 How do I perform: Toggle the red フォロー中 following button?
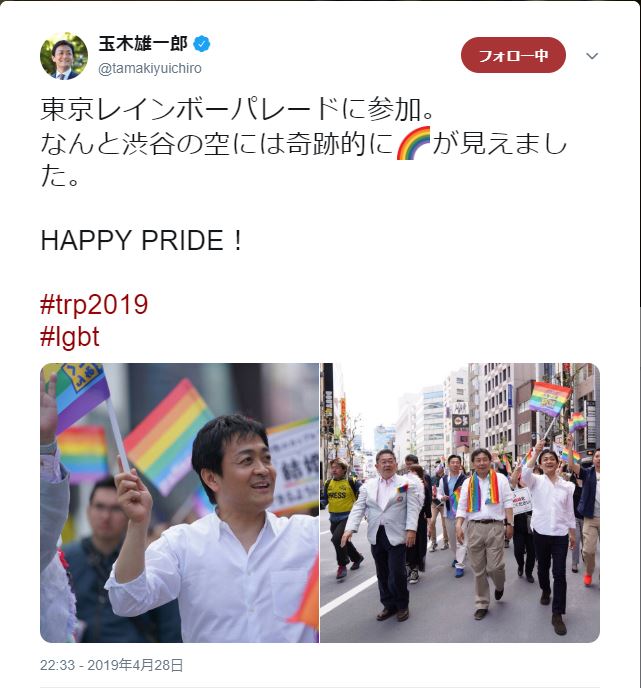pos(513,55)
